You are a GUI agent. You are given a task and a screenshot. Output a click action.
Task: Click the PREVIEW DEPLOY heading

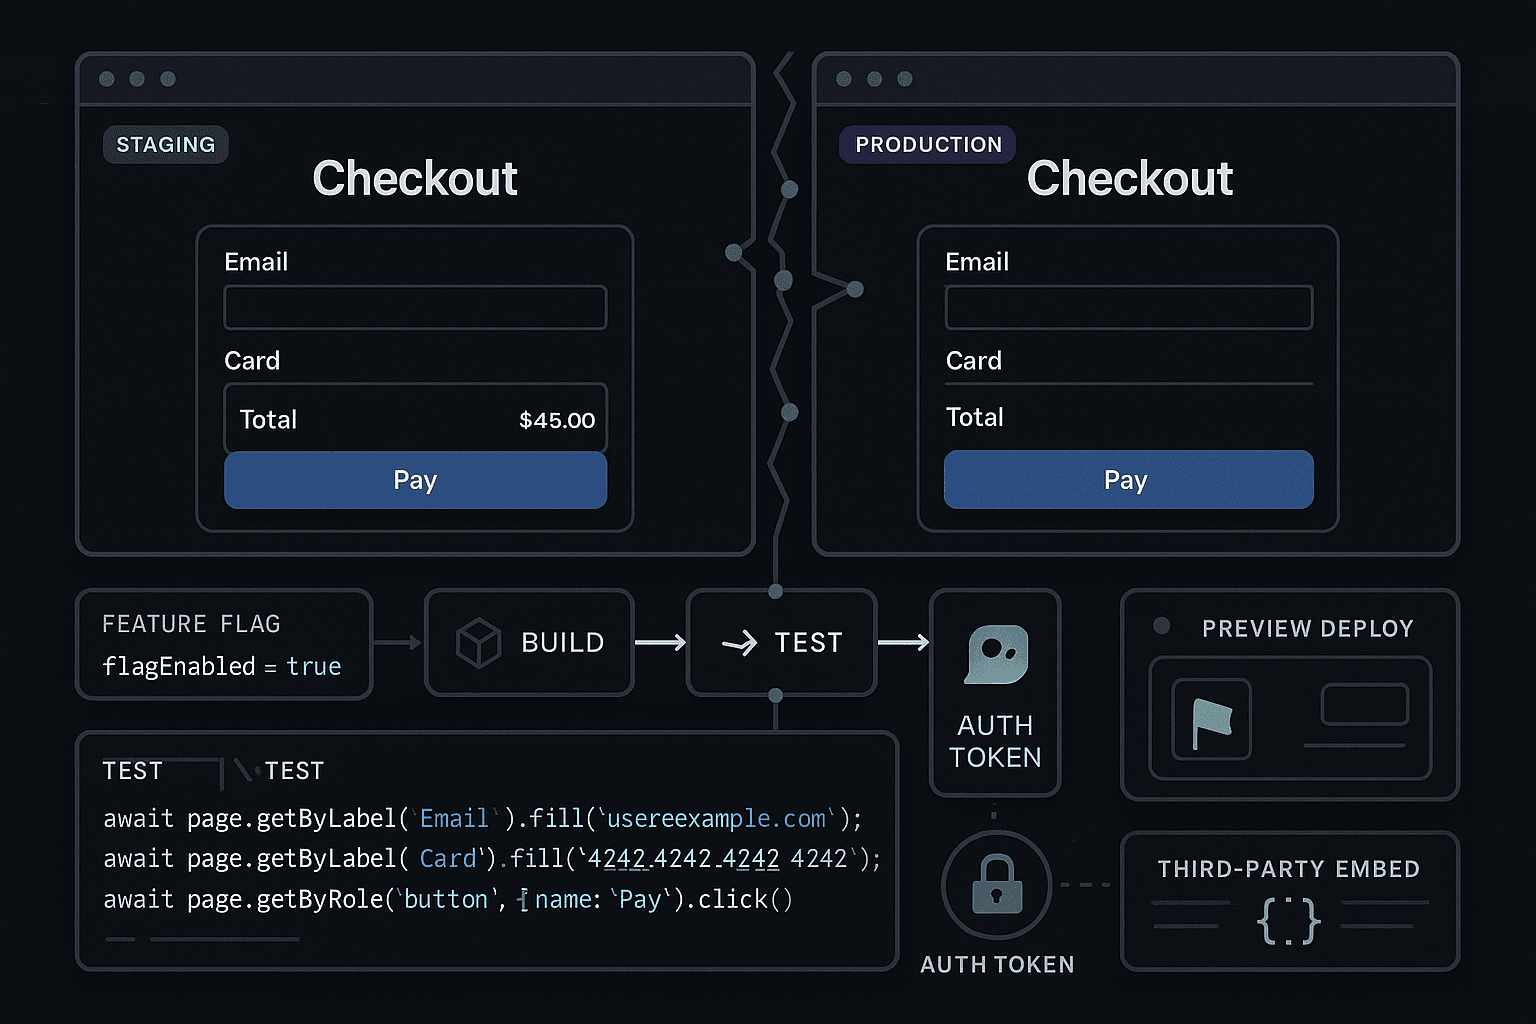coord(1308,628)
